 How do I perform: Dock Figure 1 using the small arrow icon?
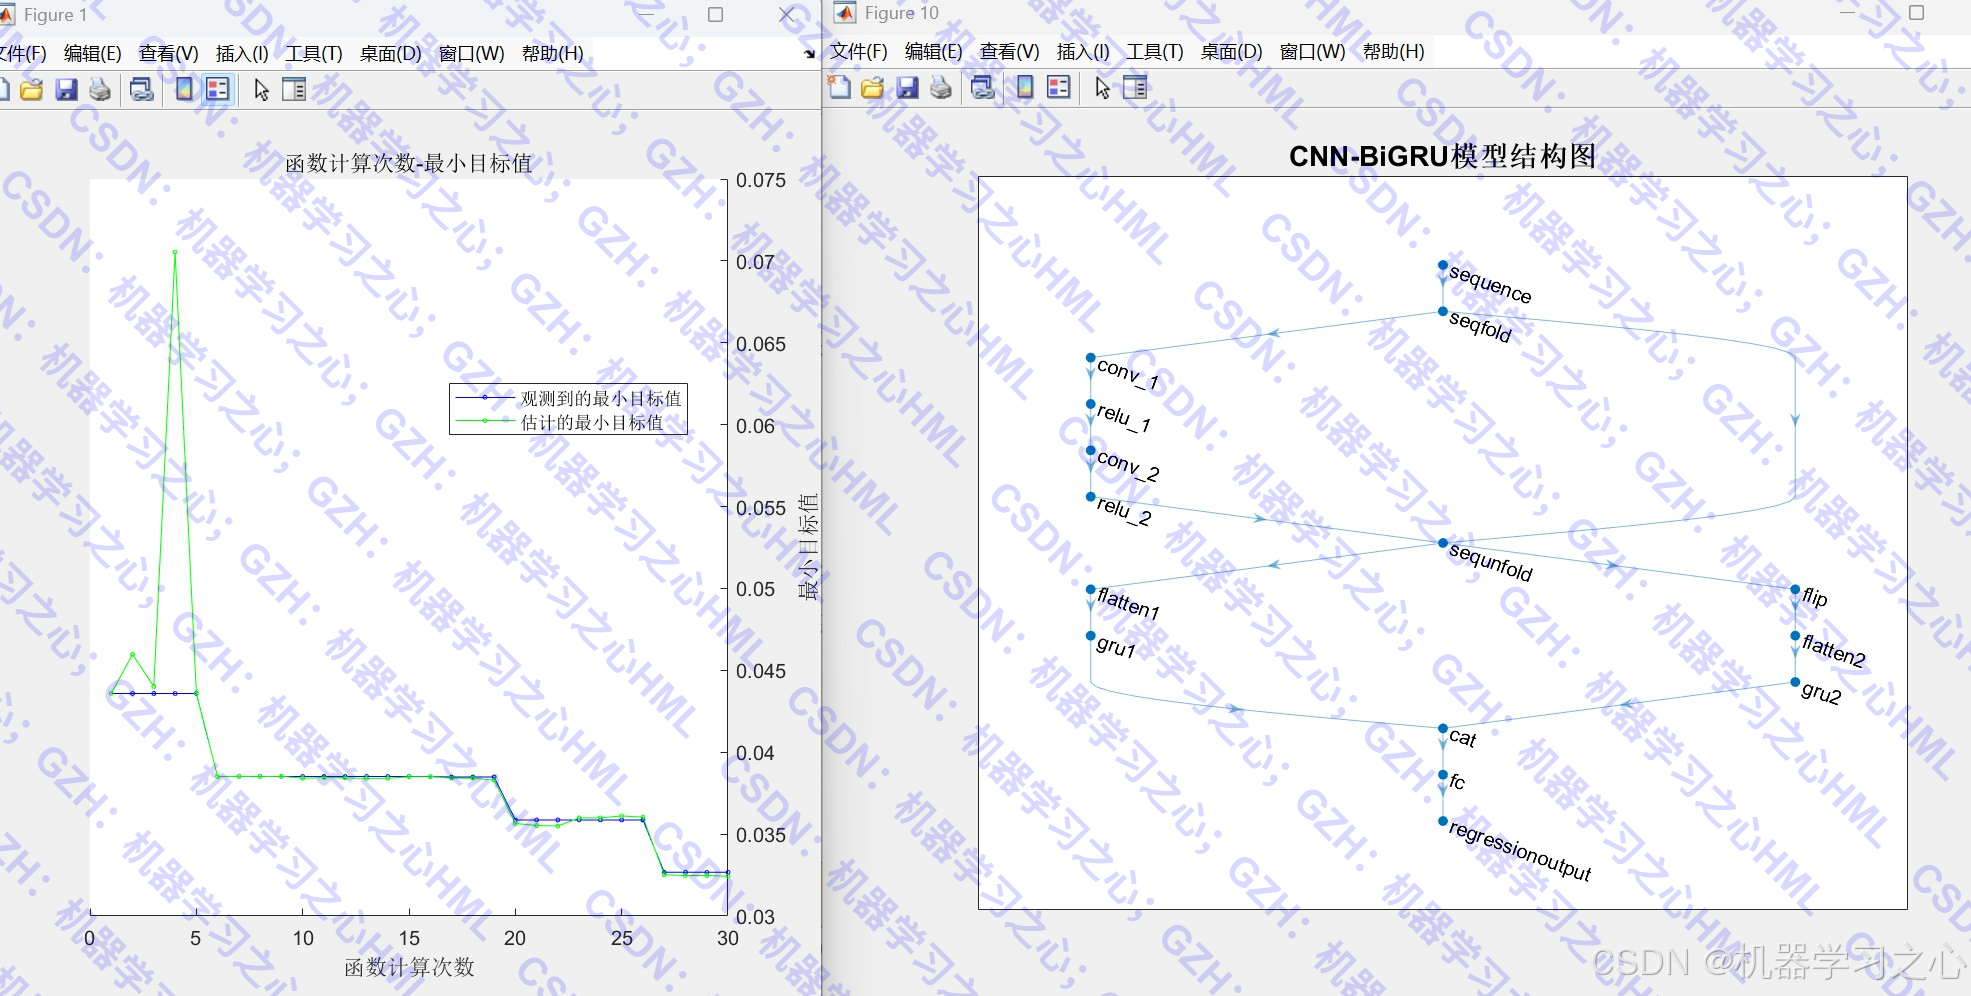(809, 54)
